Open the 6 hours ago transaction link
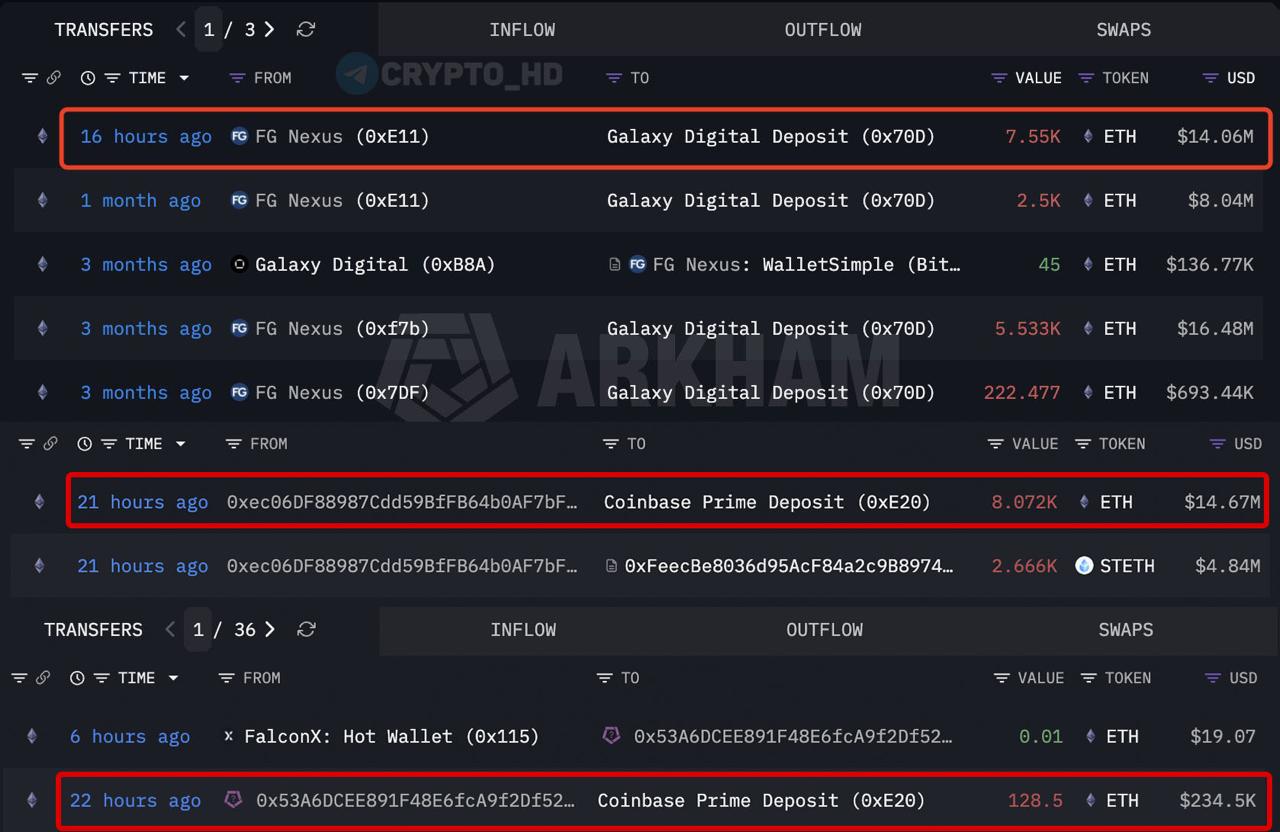The image size is (1280, 832). (130, 736)
